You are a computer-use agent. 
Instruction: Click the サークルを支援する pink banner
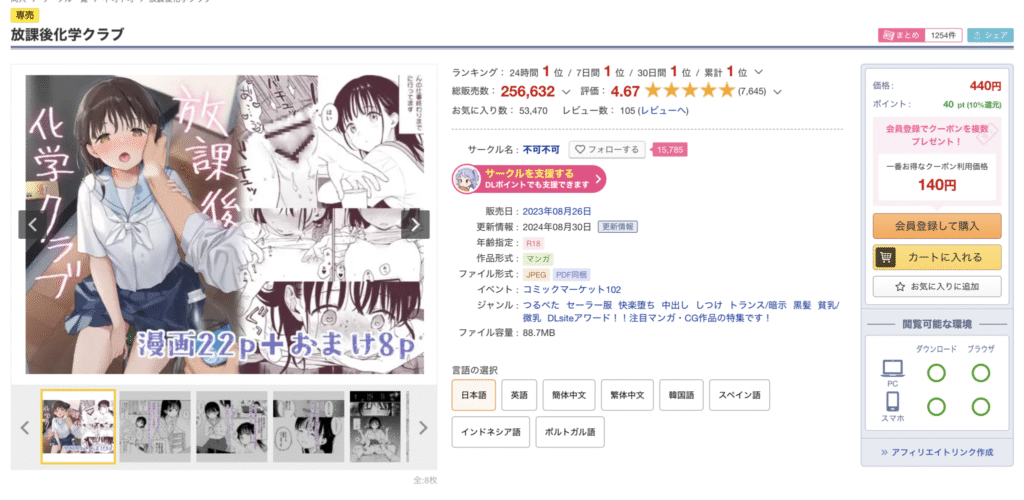[529, 179]
